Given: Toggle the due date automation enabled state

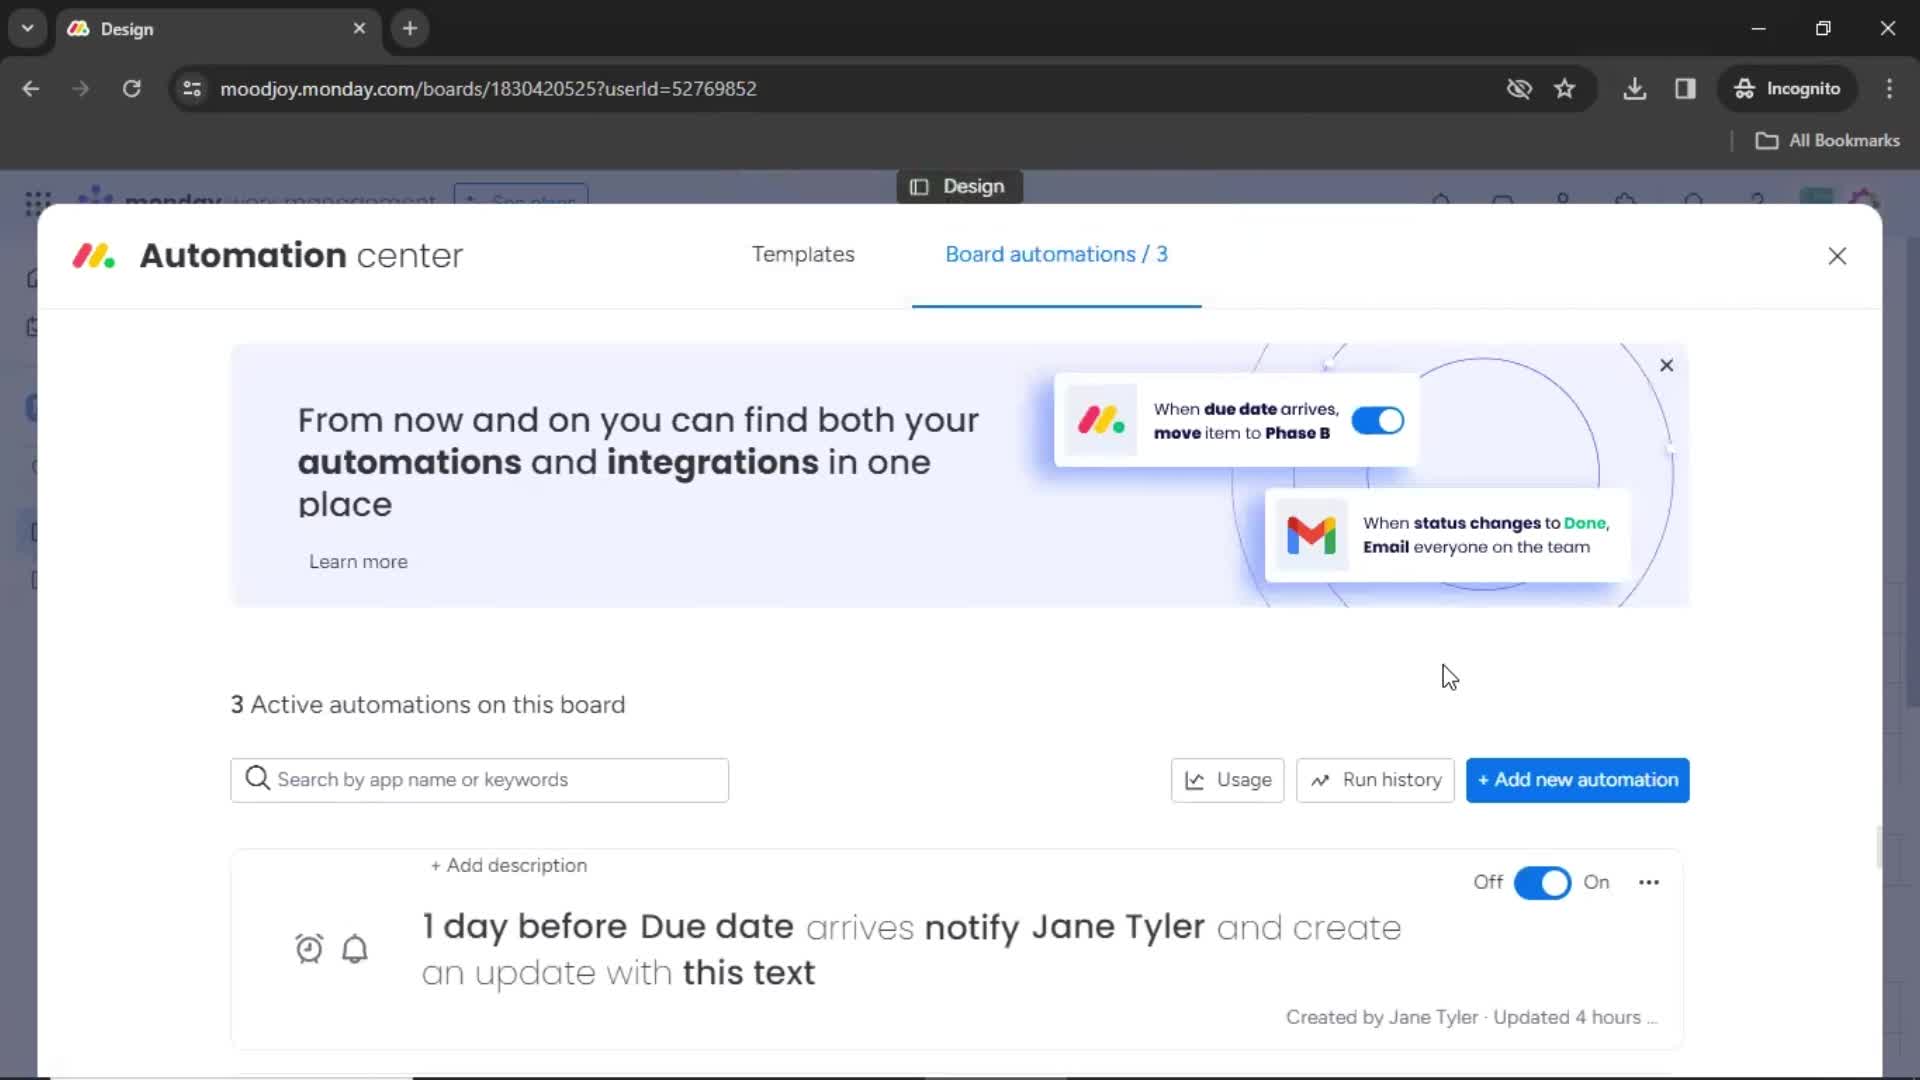Looking at the screenshot, I should tap(1543, 881).
